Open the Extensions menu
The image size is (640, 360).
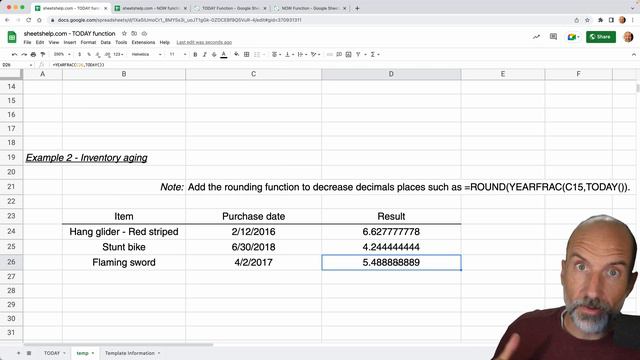point(143,42)
